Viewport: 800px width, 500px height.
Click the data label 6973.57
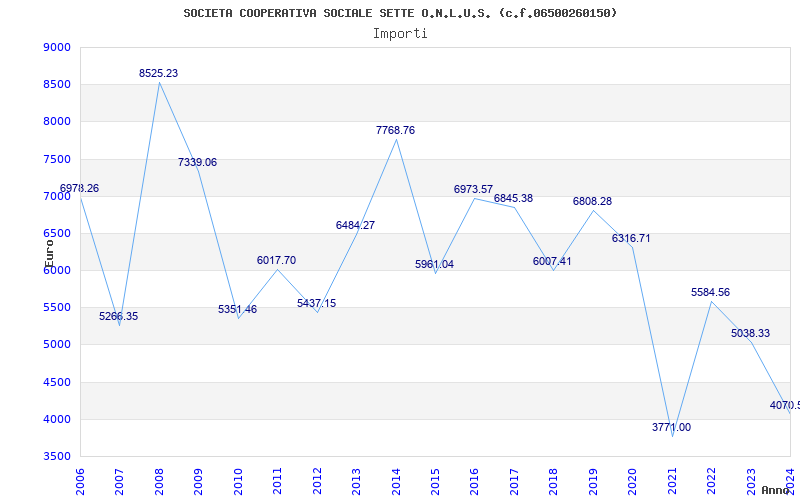pyautogui.click(x=473, y=189)
